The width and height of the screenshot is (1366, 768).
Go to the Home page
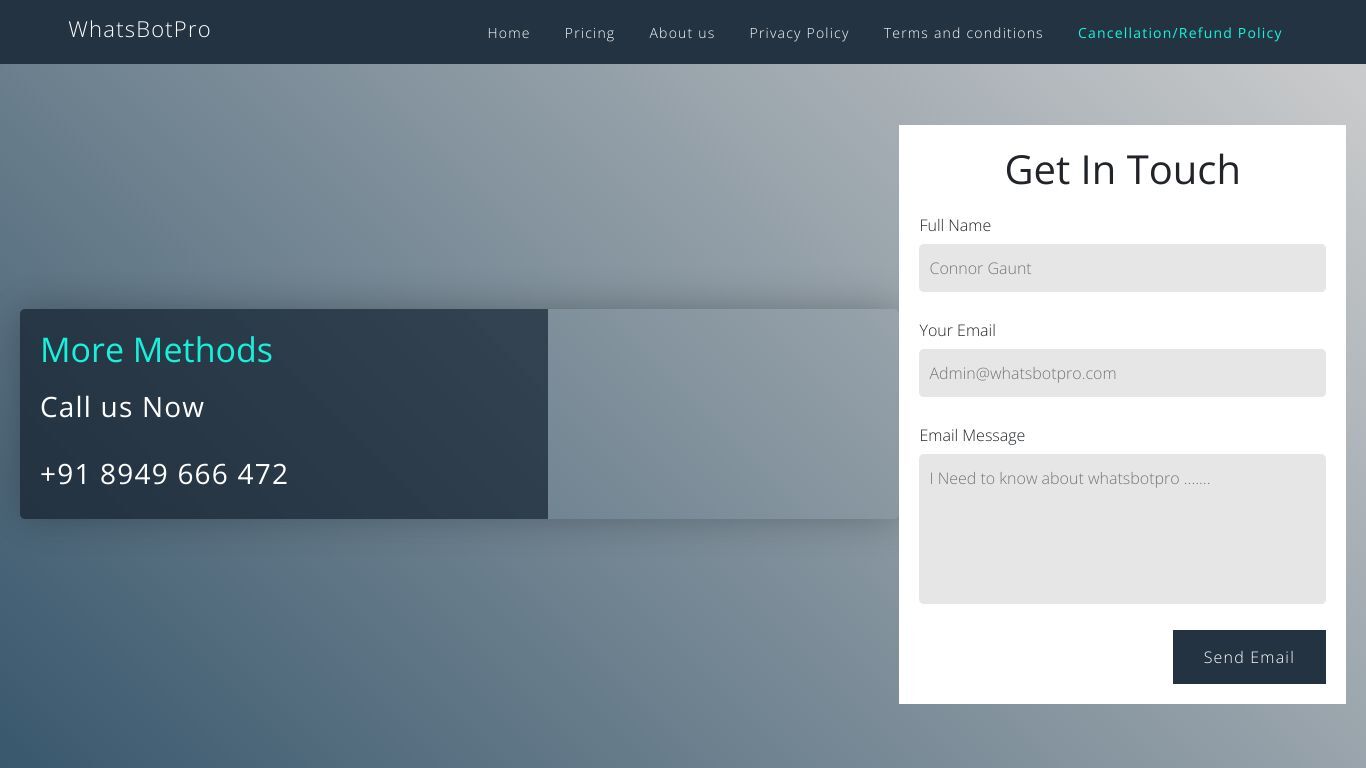pos(509,33)
